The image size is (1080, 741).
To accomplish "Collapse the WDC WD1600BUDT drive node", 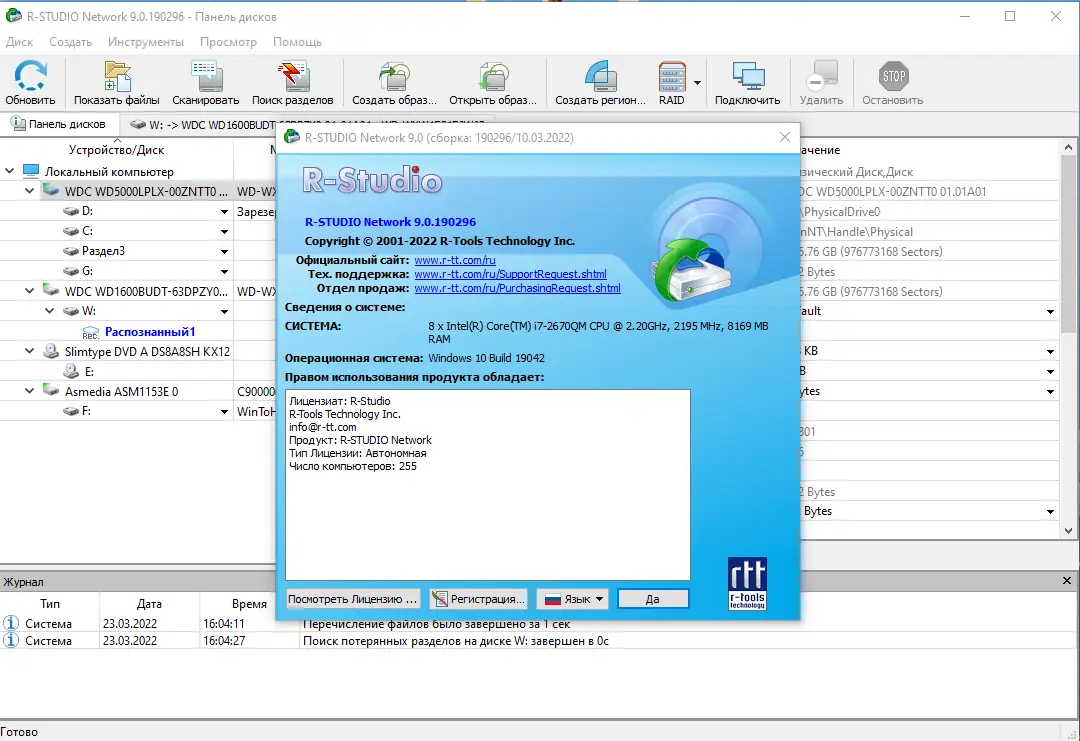I will tap(30, 291).
